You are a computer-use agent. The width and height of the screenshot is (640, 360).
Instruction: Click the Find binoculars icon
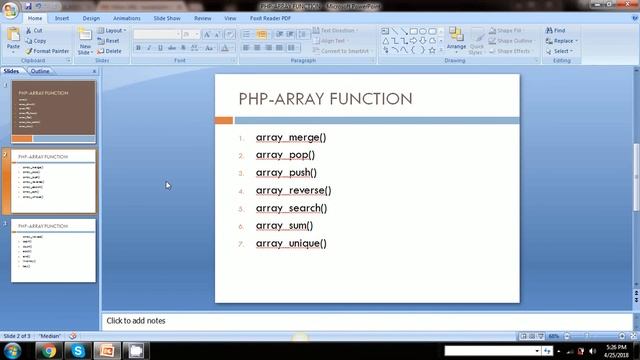tap(549, 30)
